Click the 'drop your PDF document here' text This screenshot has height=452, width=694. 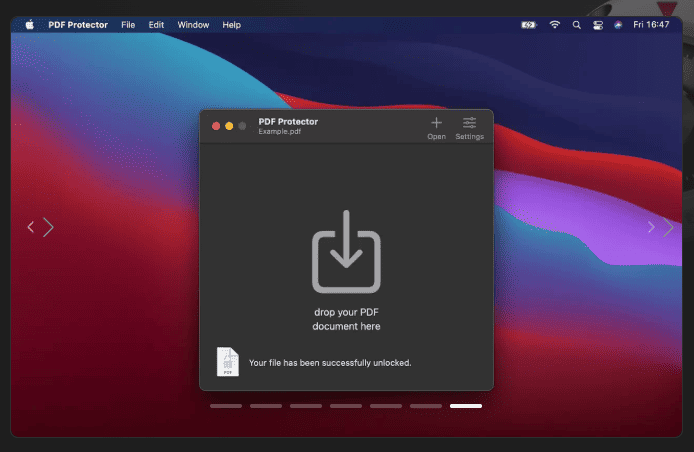(346, 319)
